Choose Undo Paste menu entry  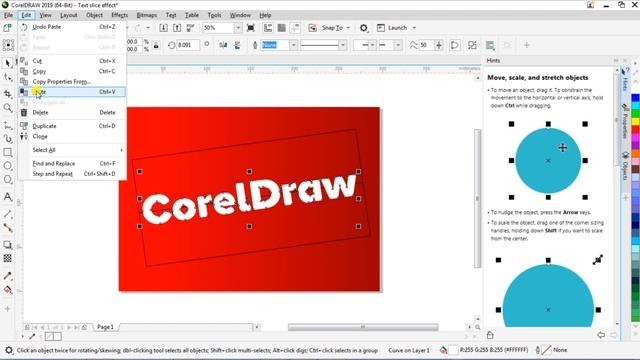tap(71, 27)
